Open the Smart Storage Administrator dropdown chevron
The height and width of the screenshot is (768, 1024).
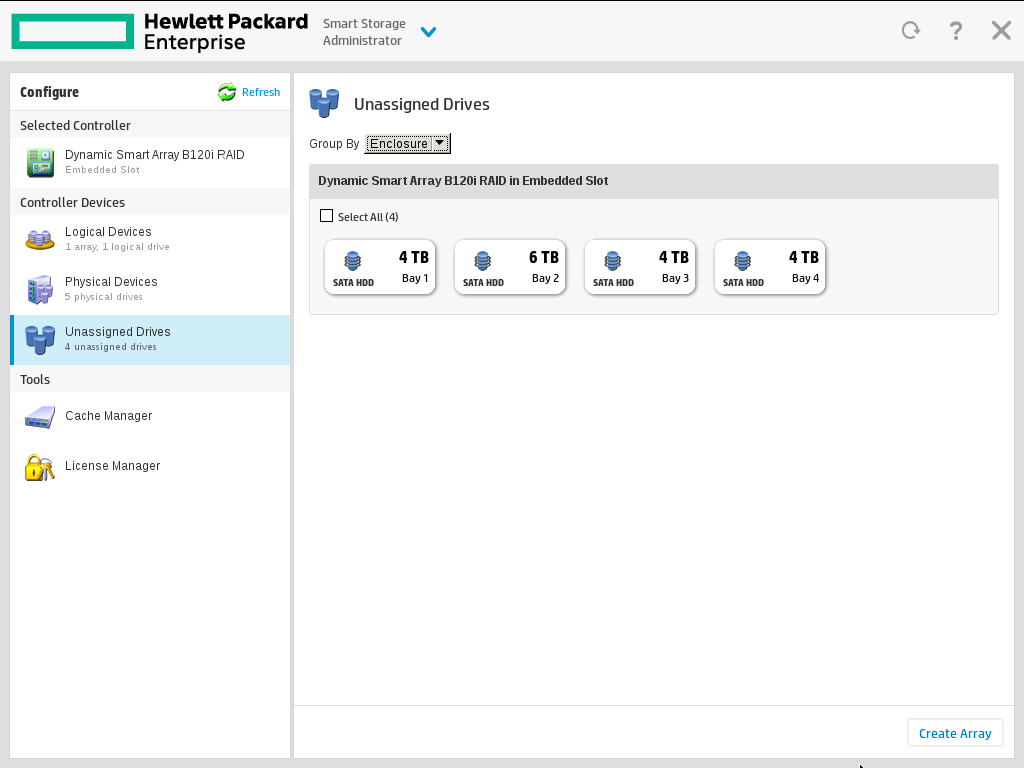428,31
